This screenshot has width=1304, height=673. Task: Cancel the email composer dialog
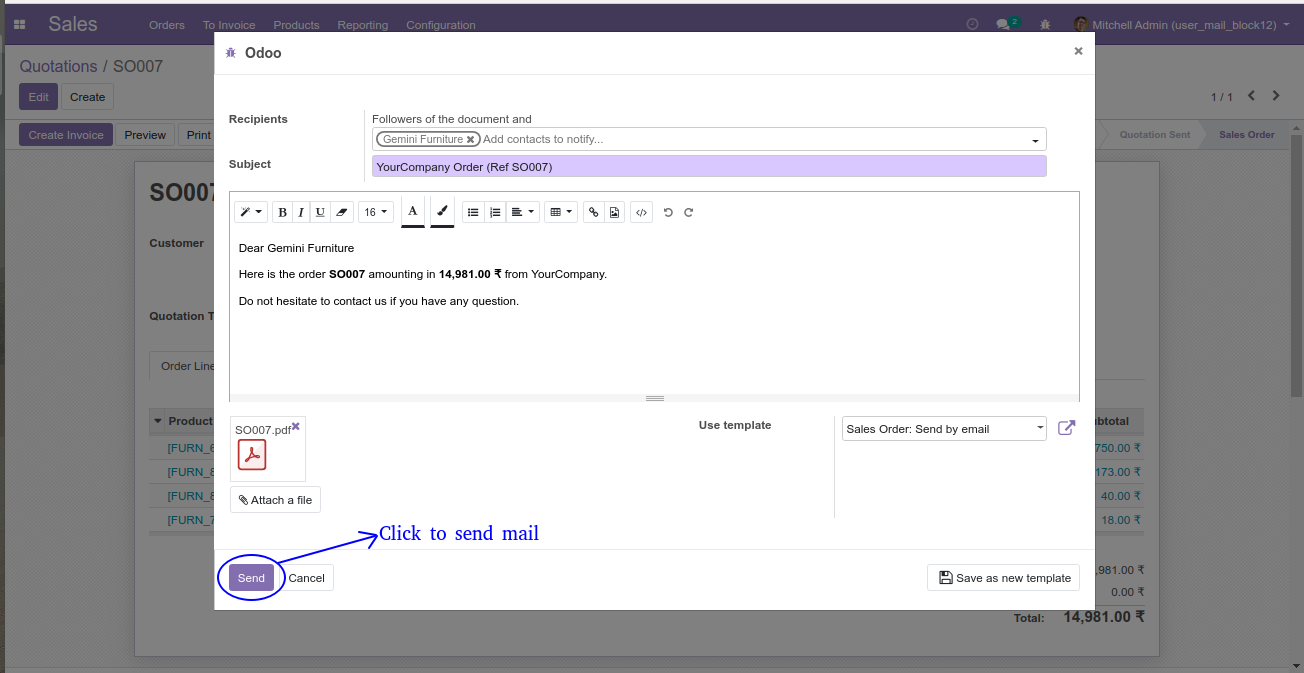(x=306, y=578)
